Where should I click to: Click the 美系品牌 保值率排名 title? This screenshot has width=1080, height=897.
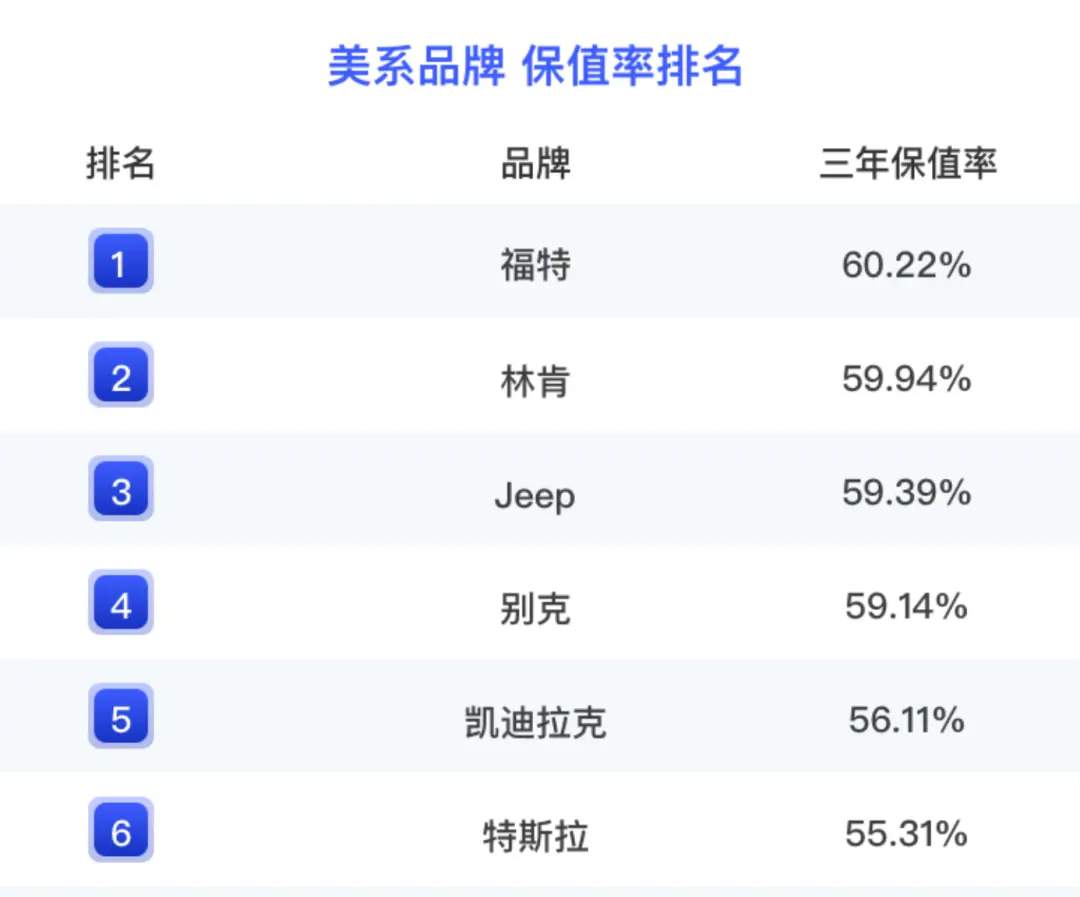coord(535,67)
